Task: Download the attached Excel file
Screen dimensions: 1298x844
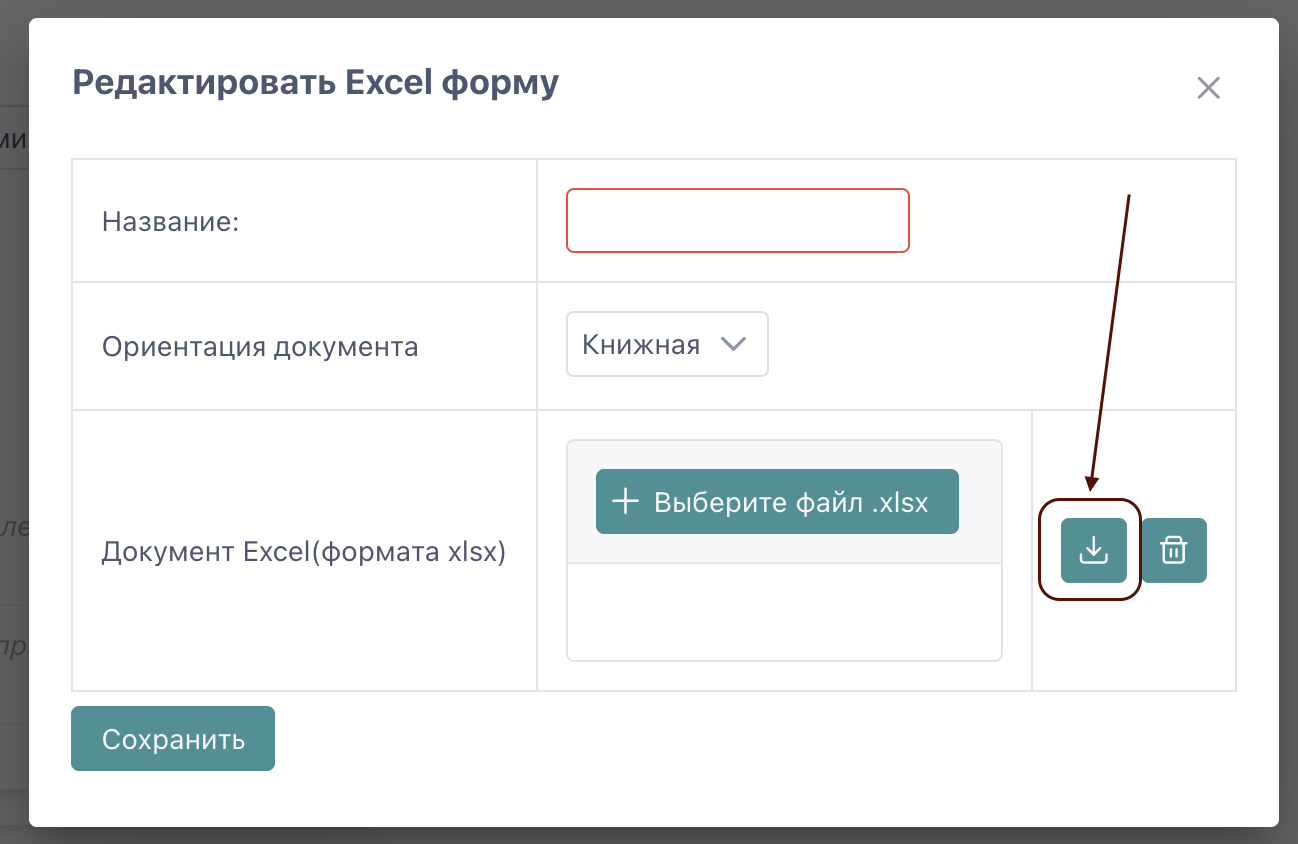Action: click(1093, 550)
